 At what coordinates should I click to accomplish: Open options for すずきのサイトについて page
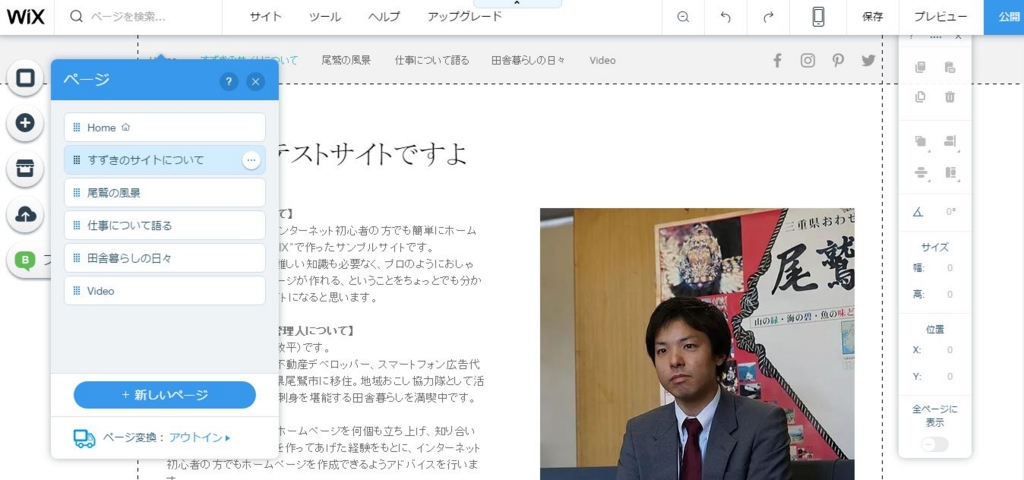click(251, 160)
